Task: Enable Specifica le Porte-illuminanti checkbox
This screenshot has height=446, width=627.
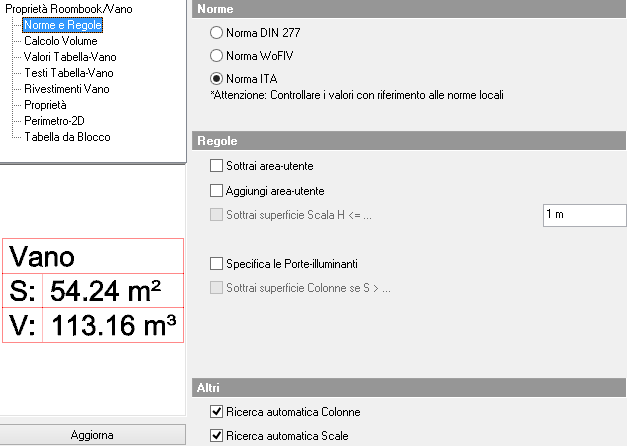Action: (x=216, y=264)
